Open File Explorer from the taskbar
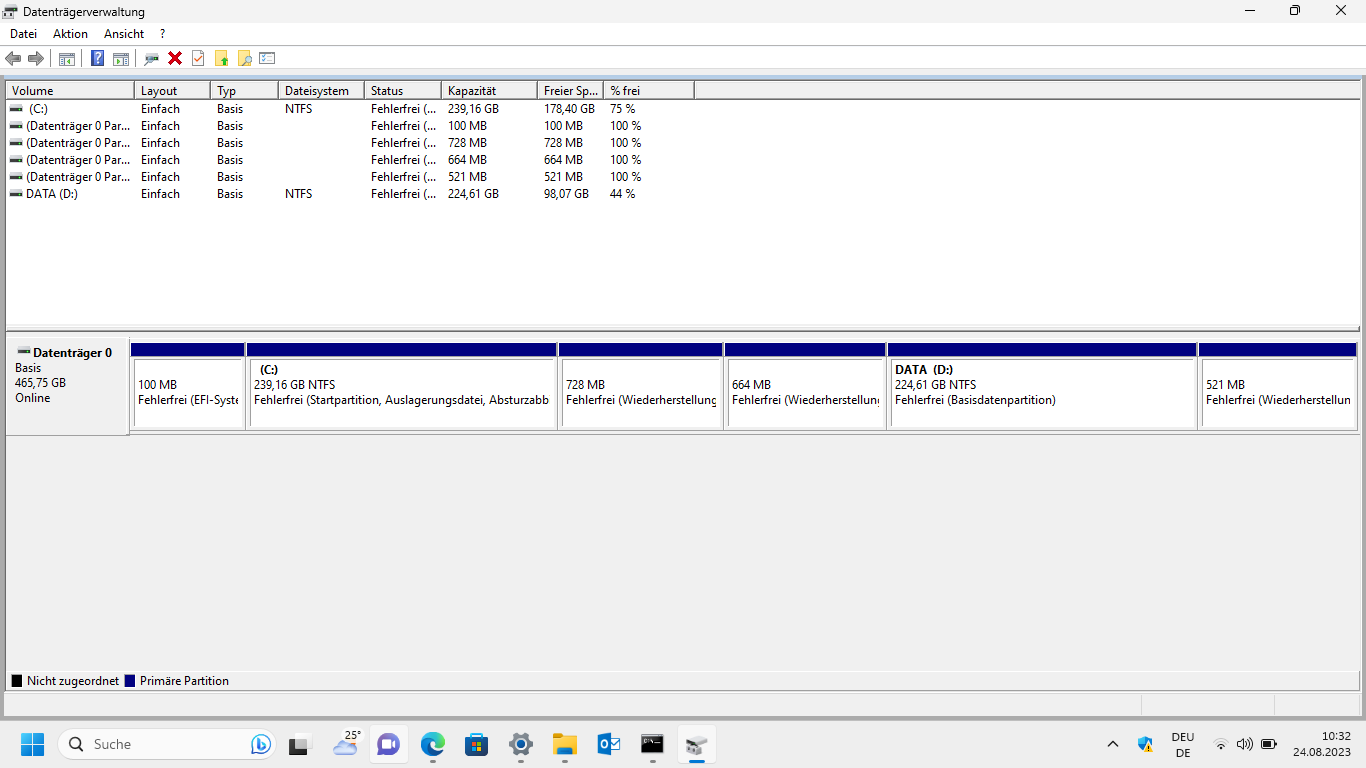 click(565, 744)
